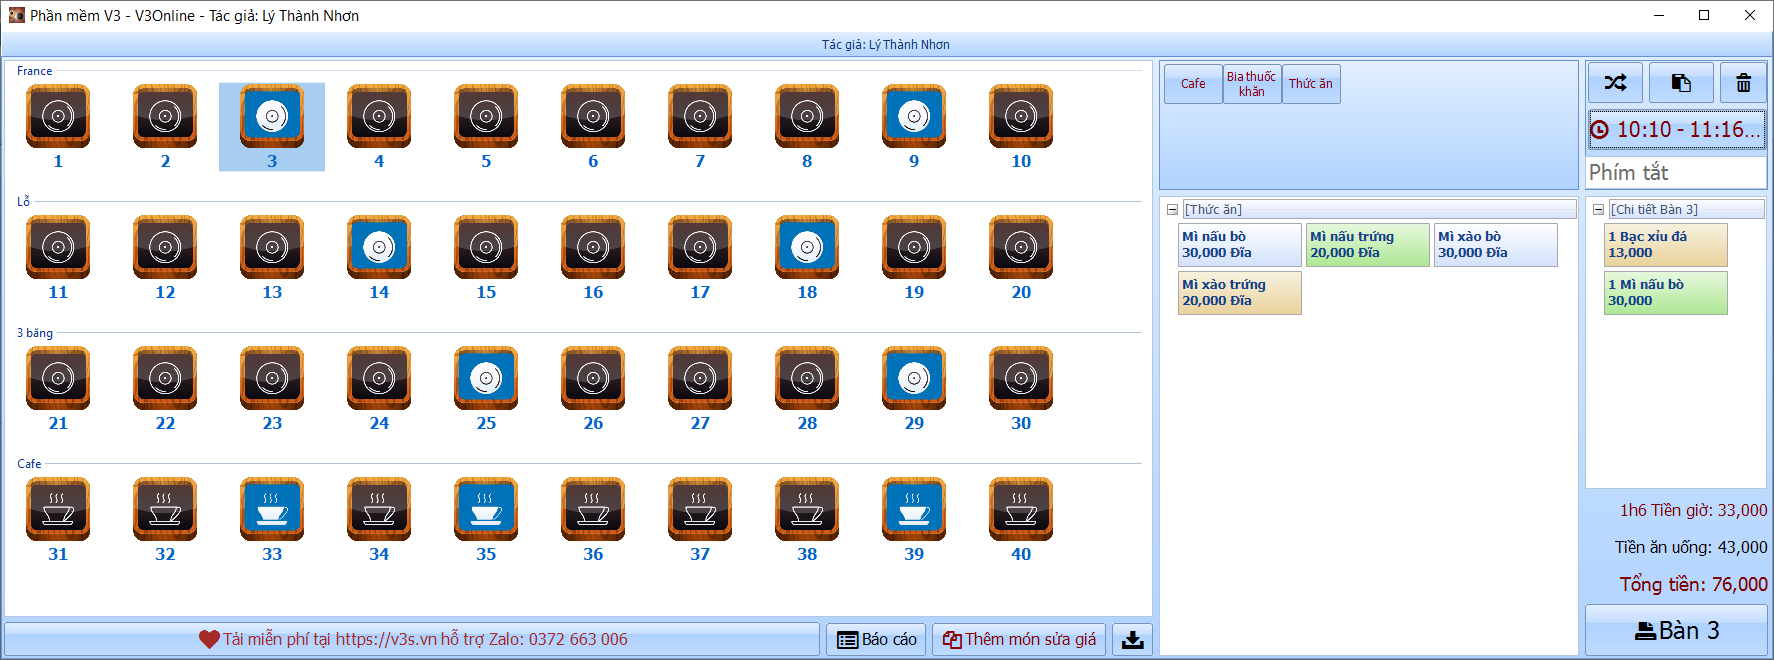Open cafe table 36
The image size is (1774, 660).
click(x=593, y=520)
